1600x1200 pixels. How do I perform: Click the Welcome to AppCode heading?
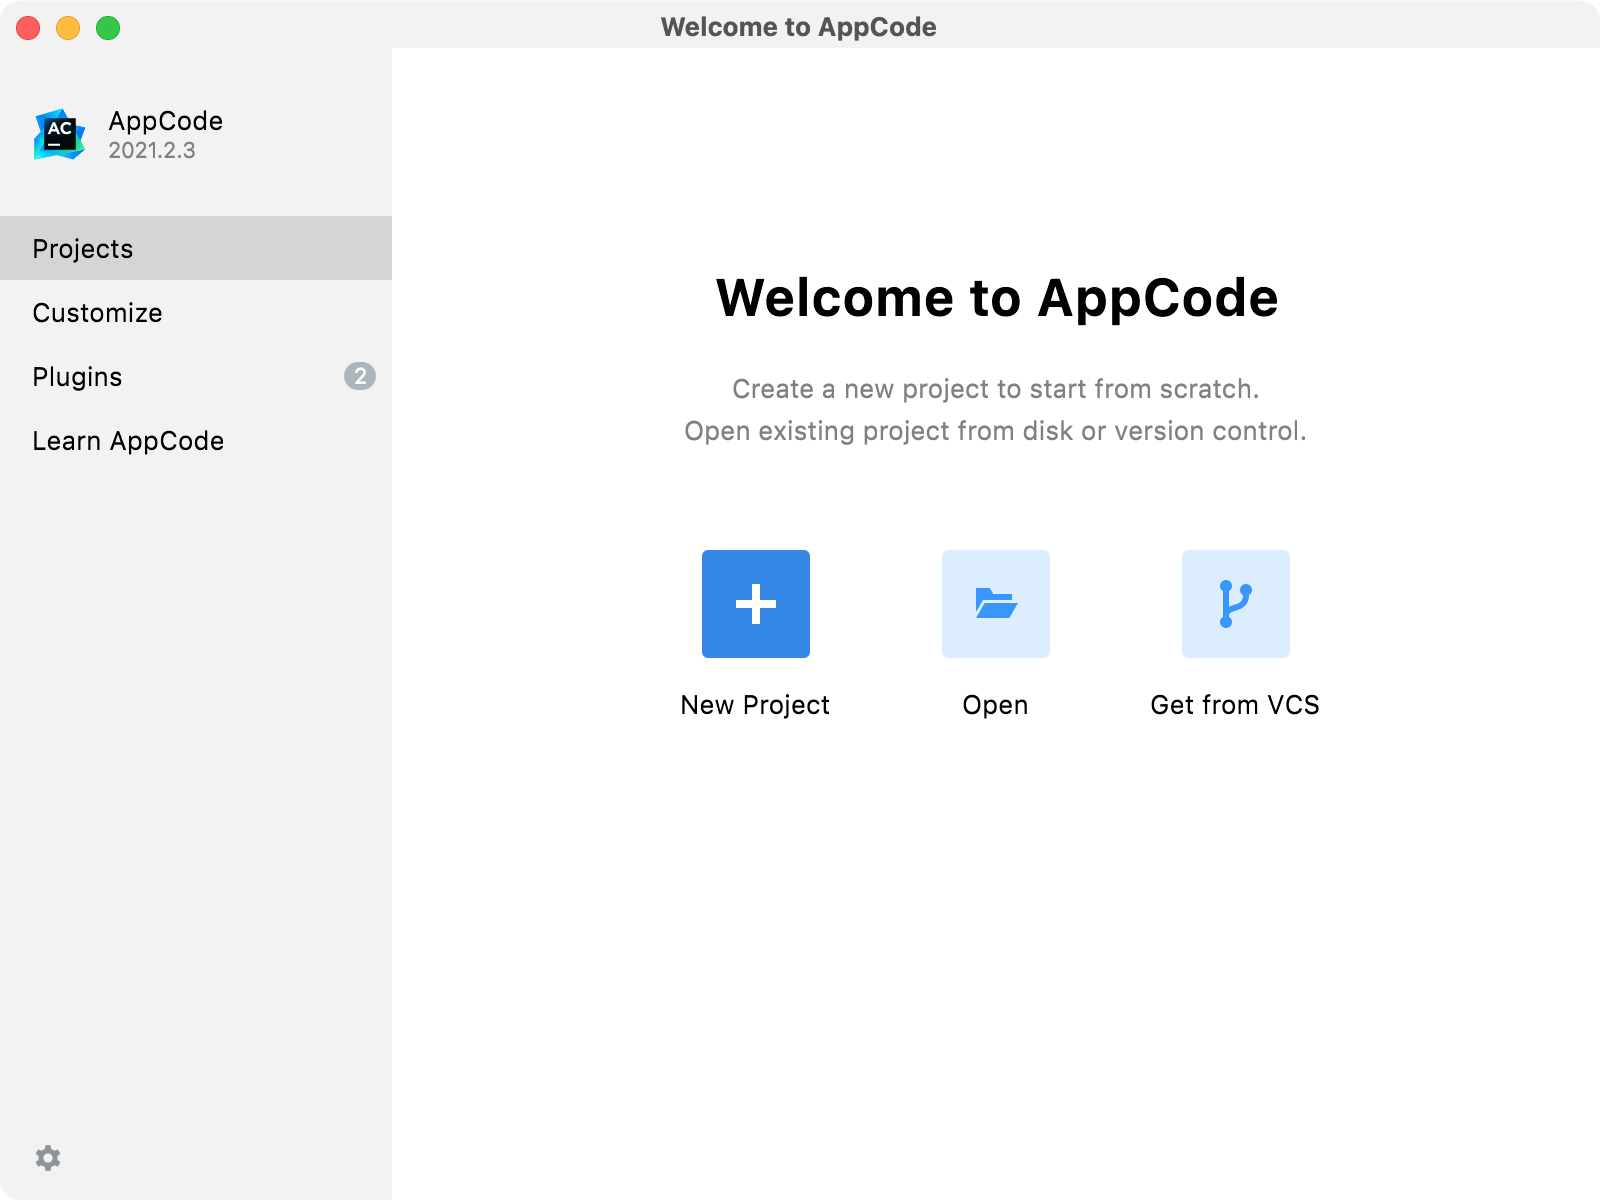pos(997,298)
